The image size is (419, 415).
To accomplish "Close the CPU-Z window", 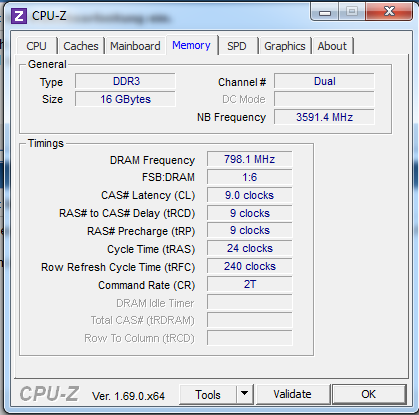I will click(389, 12).
